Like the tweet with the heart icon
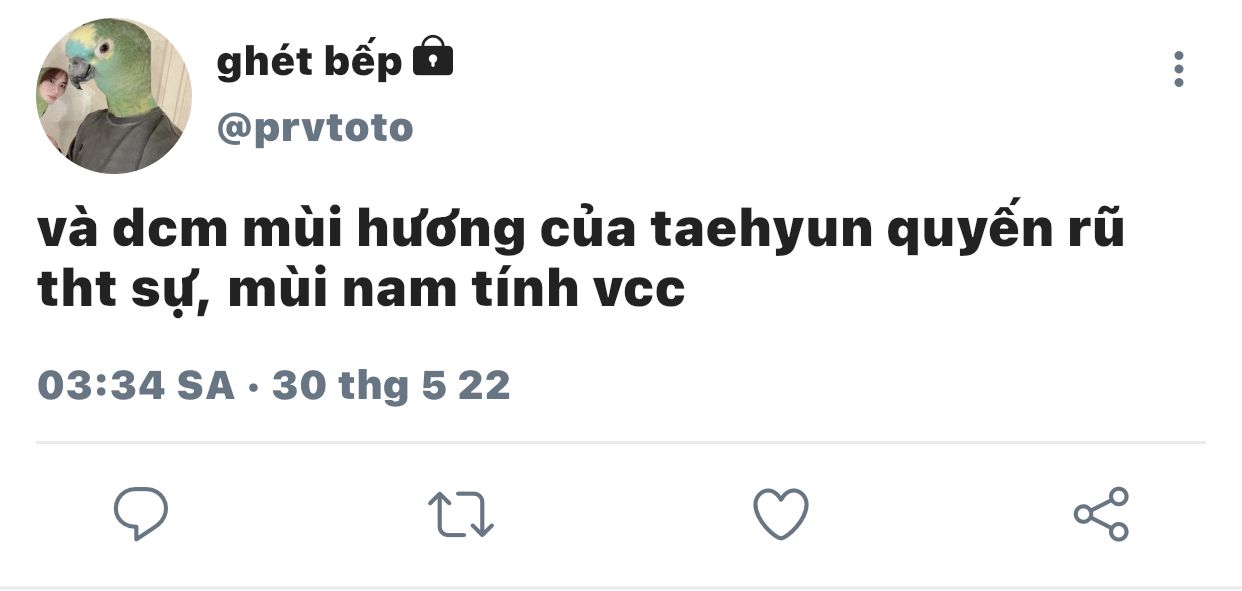This screenshot has height=591, width=1242. 780,514
